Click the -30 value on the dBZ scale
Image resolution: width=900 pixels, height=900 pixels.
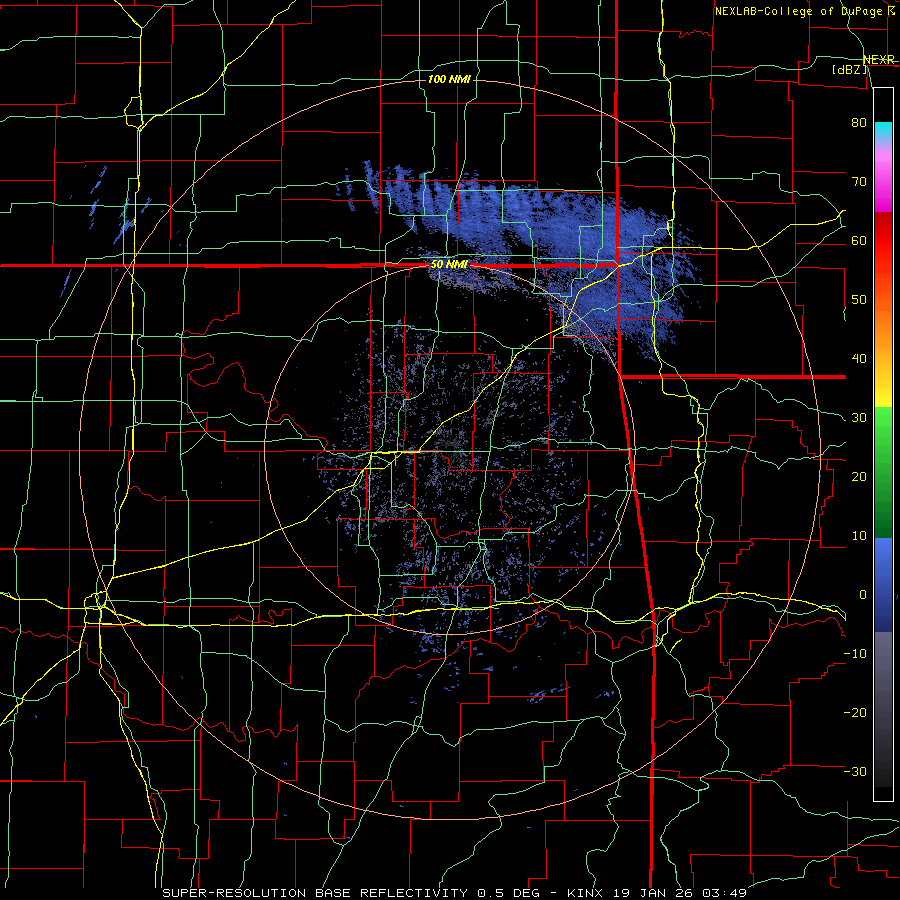855,771
